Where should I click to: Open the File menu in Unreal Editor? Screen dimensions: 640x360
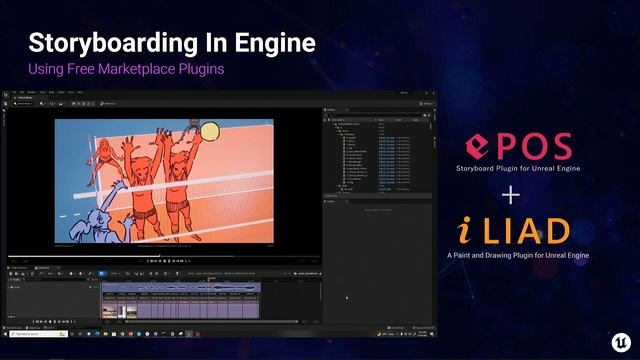click(14, 93)
